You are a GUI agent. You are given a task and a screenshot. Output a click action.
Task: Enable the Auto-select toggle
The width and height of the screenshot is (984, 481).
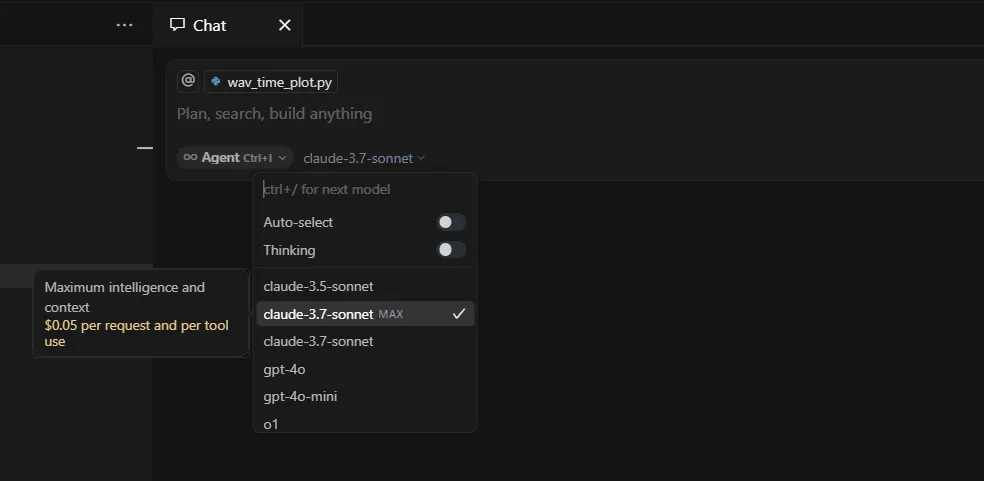[x=451, y=222]
